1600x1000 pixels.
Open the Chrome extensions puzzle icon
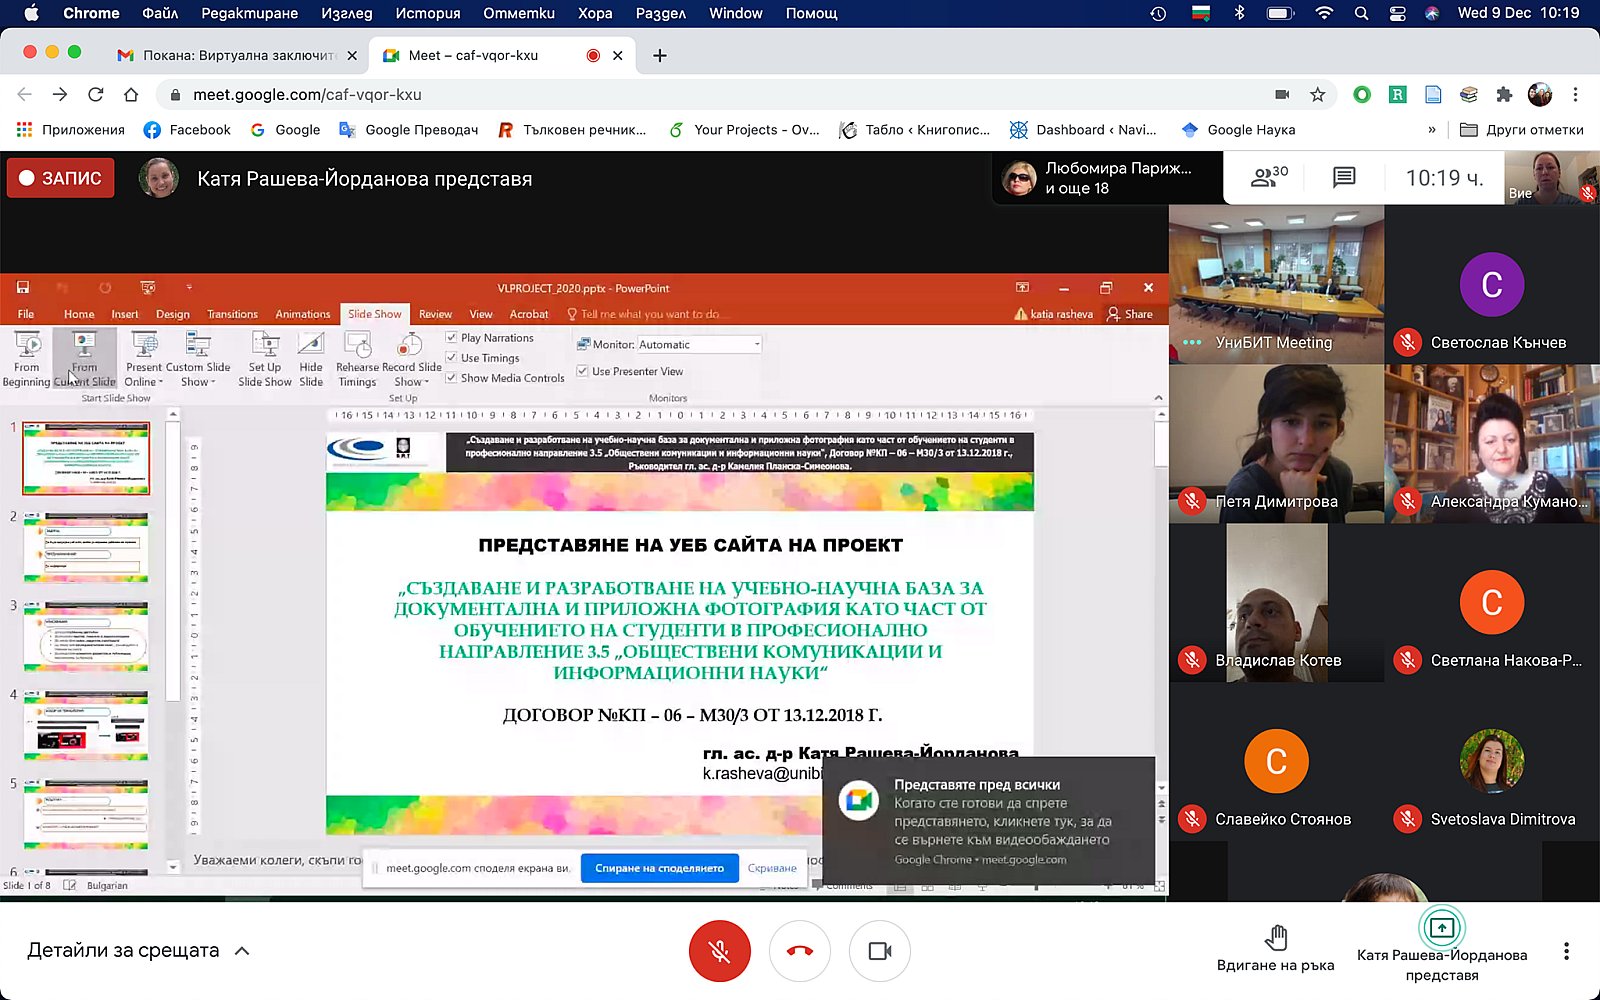tap(1504, 95)
